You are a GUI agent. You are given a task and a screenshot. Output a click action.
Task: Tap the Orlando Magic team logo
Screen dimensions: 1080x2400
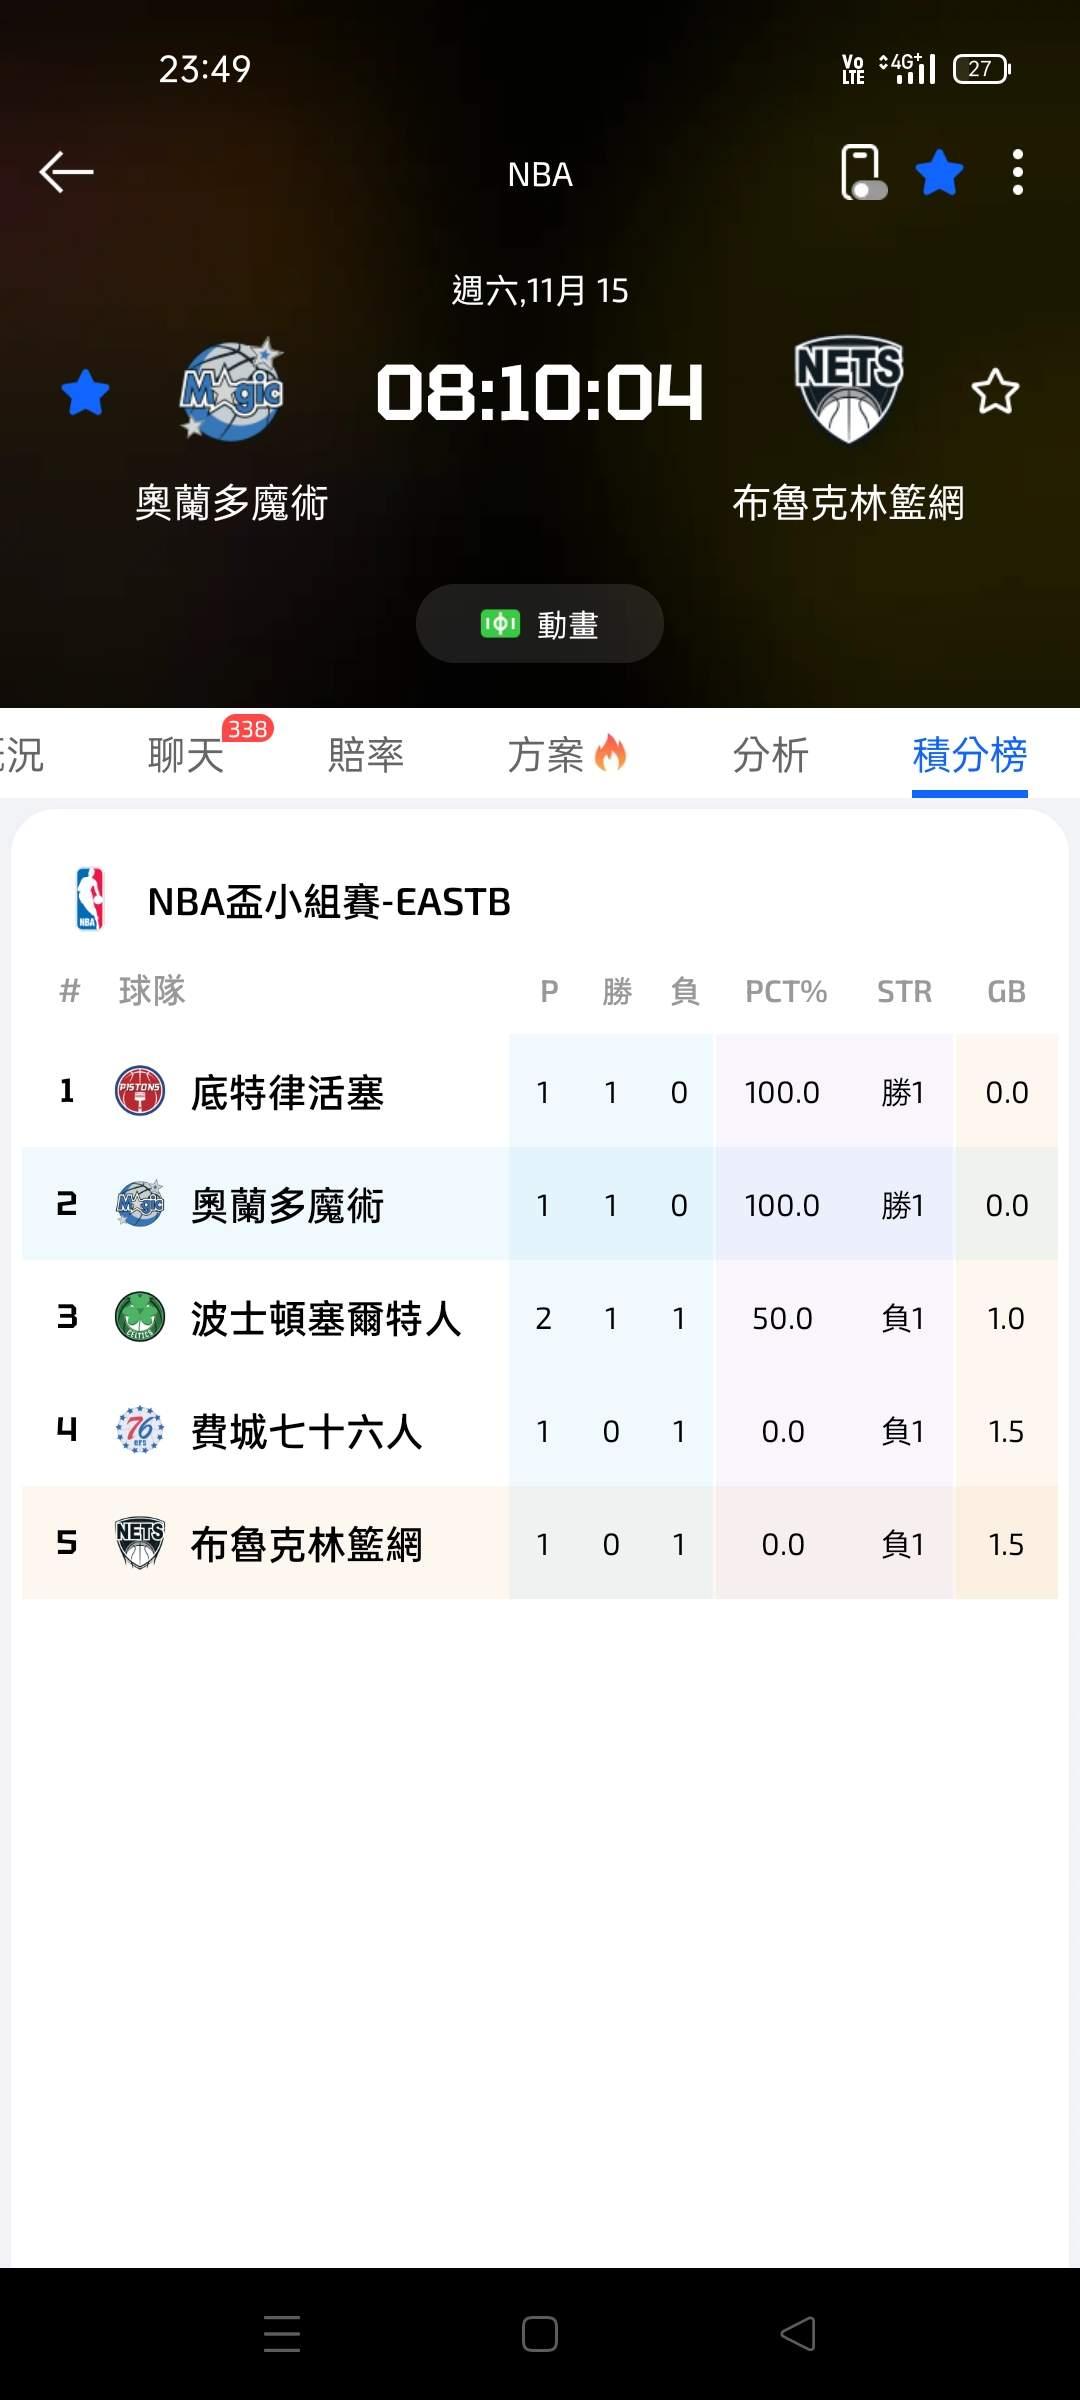point(232,390)
